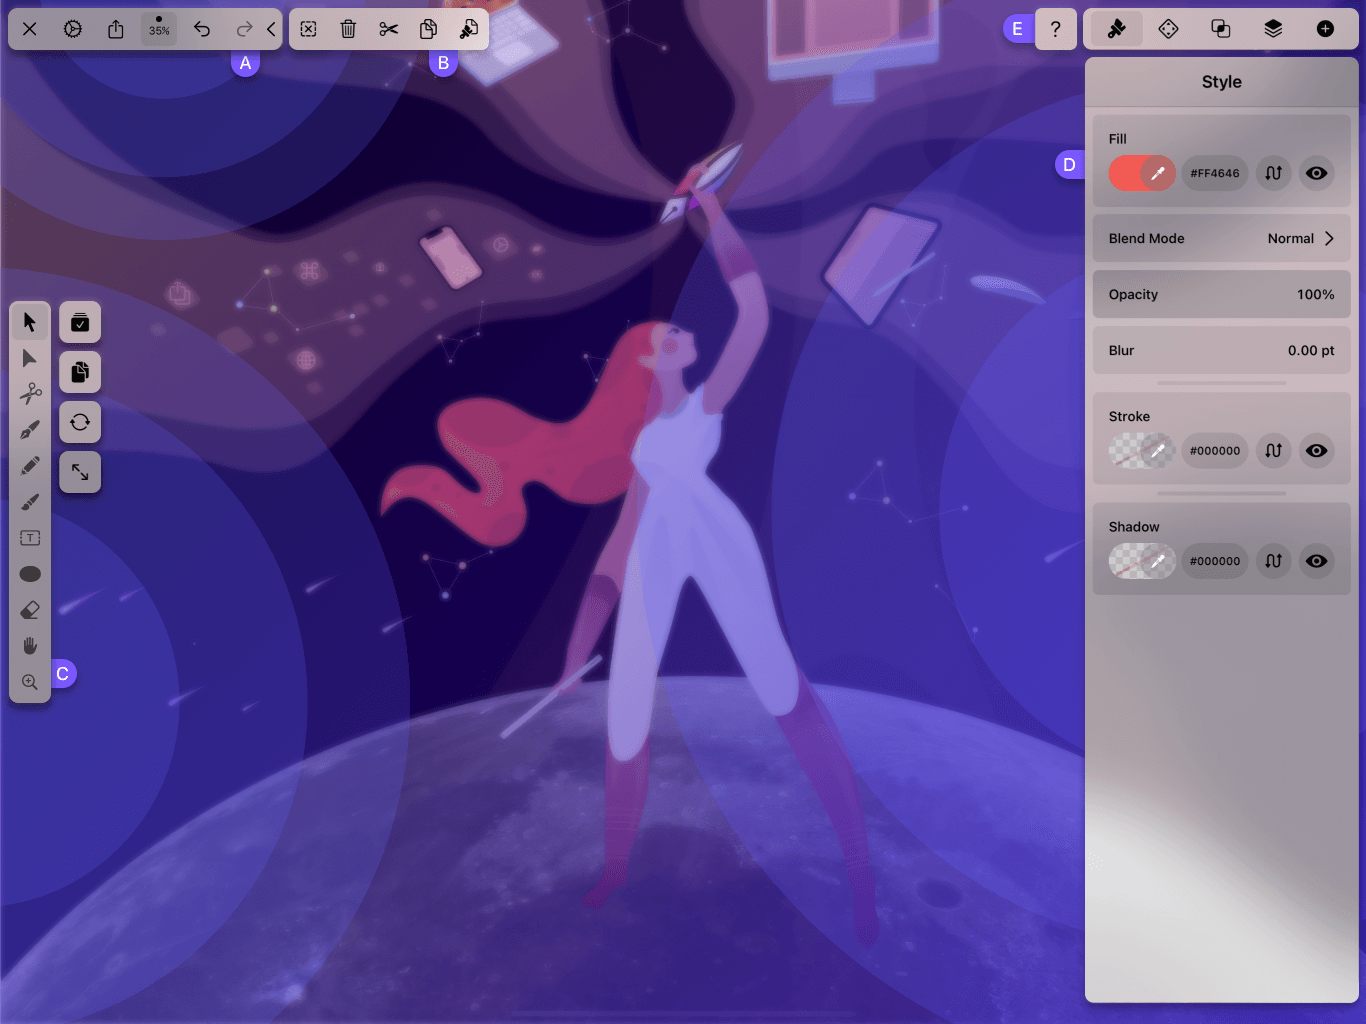Toggle rotate mode button
Viewport: 1366px width, 1024px height.
[80, 422]
